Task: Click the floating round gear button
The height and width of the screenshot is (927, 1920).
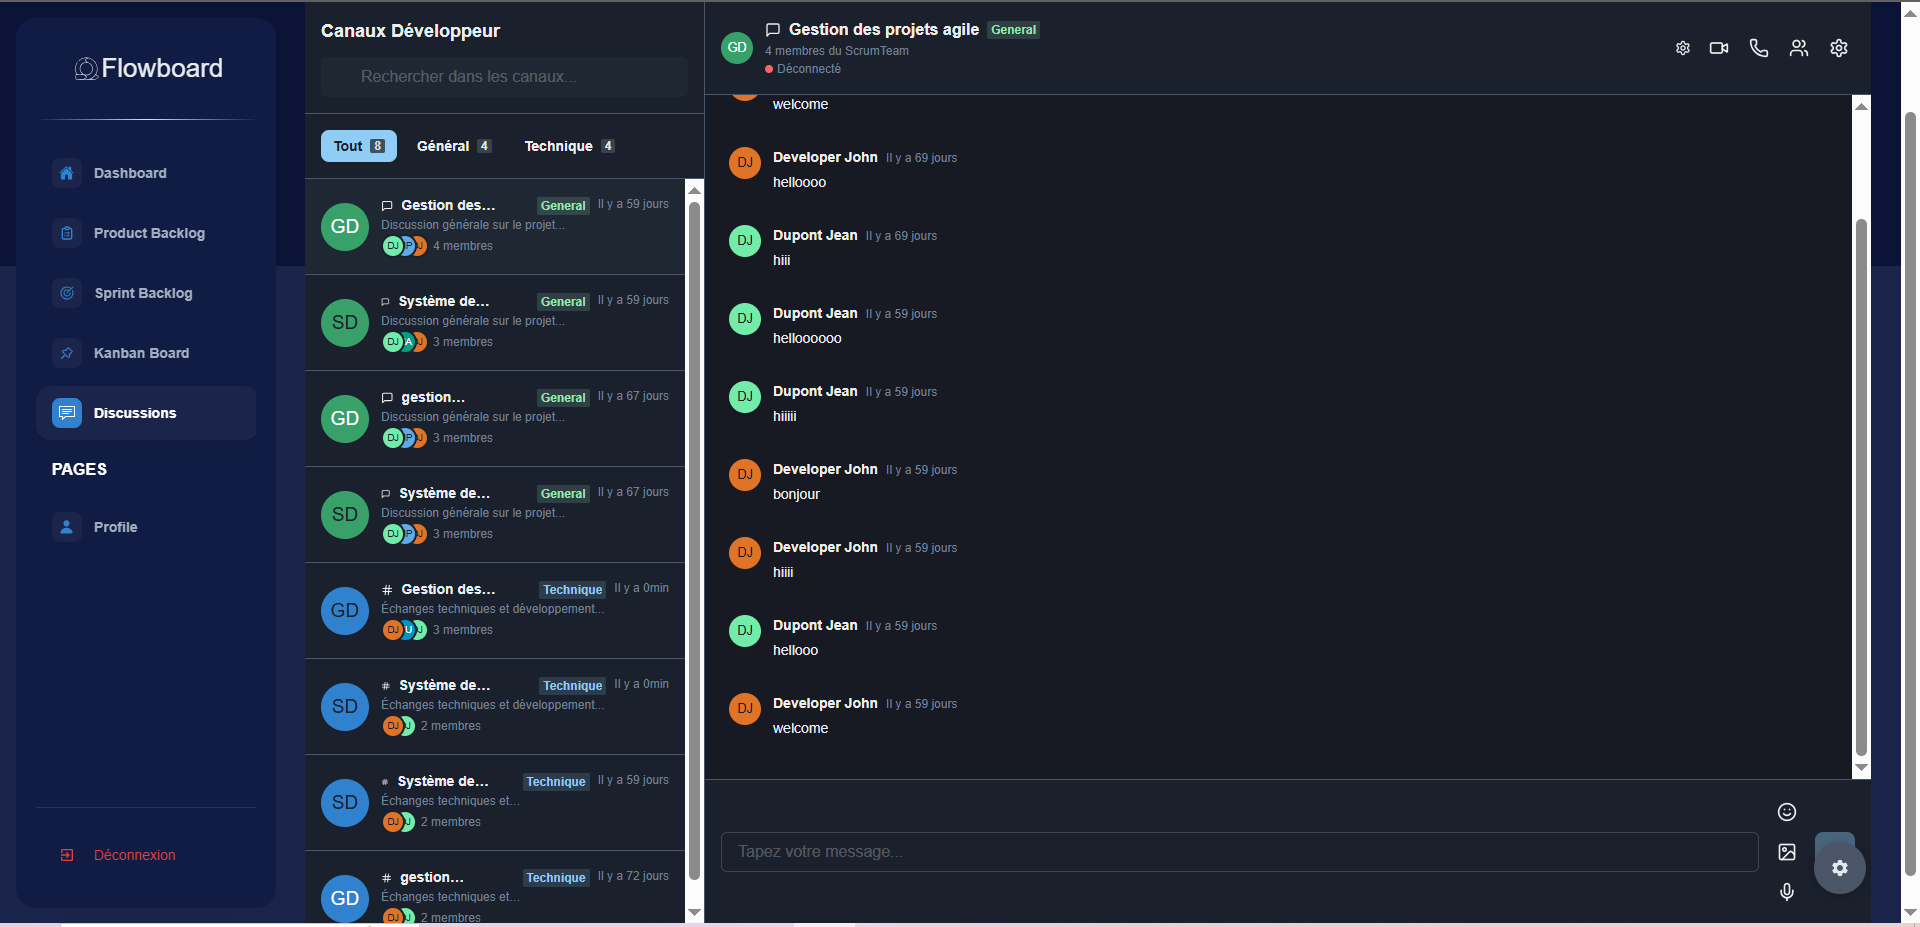Action: point(1840,868)
